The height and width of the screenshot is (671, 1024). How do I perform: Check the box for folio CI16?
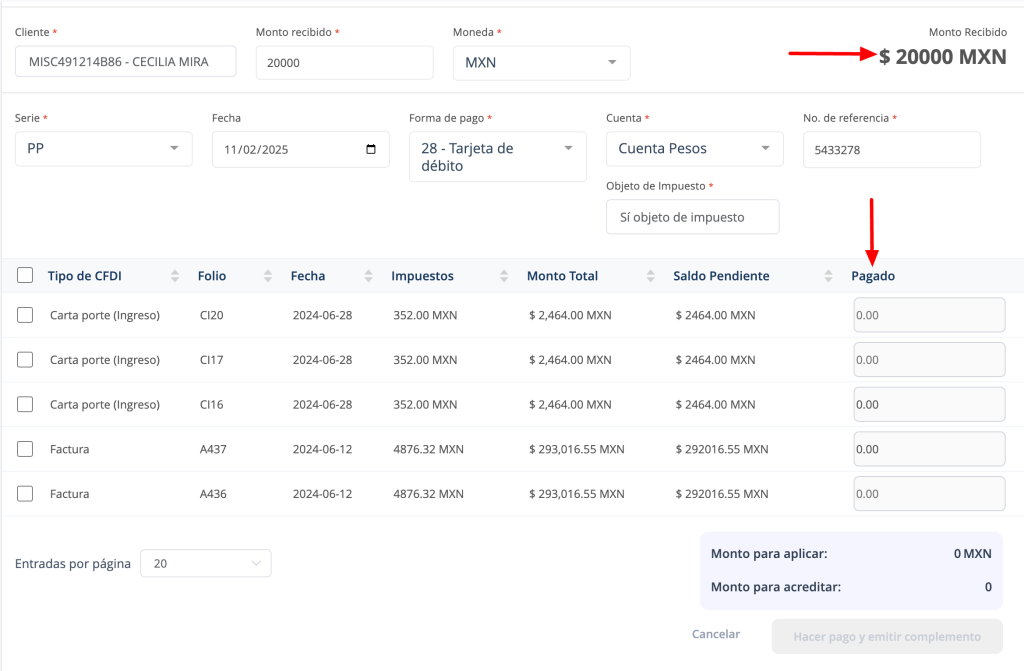(25, 404)
